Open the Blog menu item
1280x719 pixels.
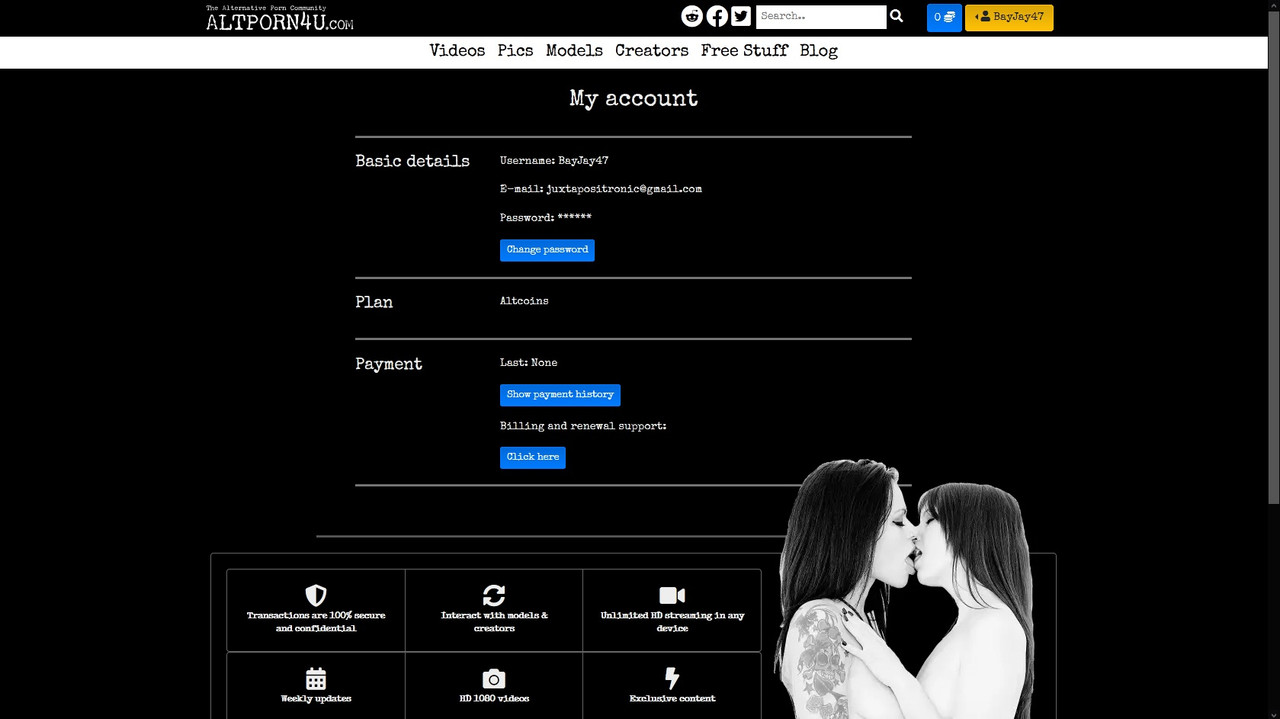(819, 51)
